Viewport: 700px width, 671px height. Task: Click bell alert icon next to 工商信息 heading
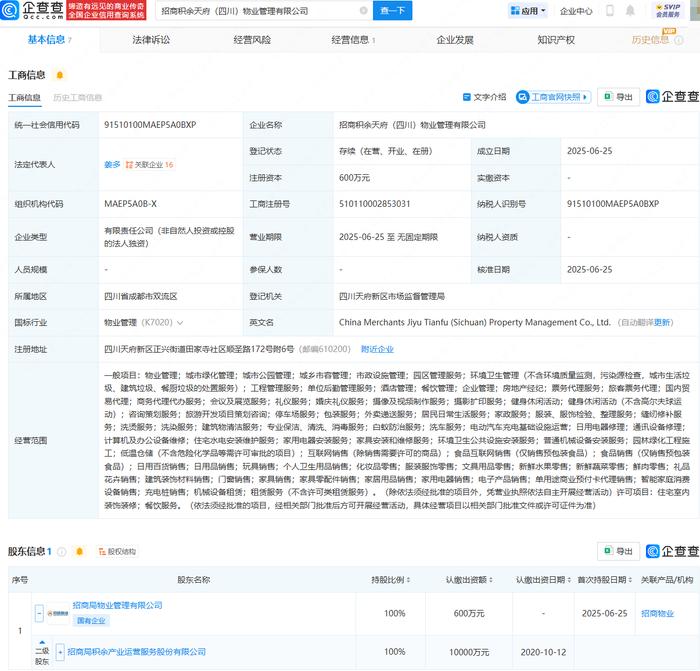click(60, 75)
